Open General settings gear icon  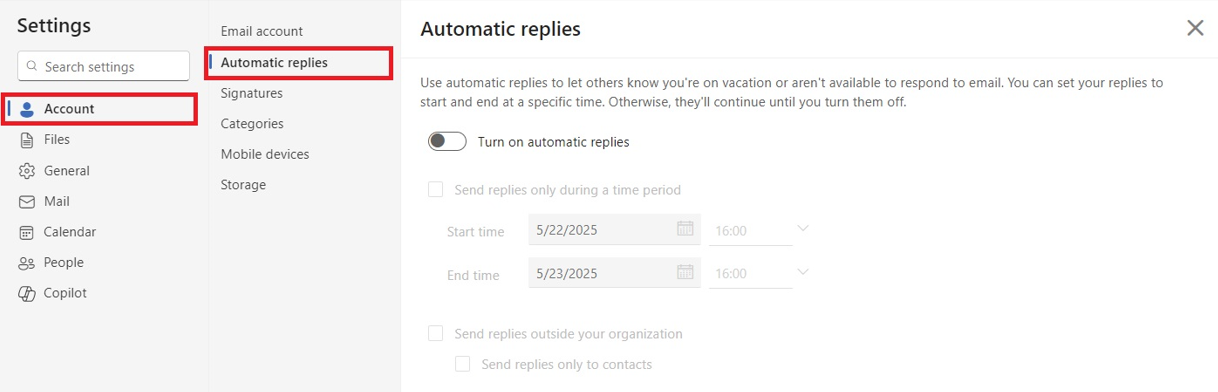(x=27, y=171)
